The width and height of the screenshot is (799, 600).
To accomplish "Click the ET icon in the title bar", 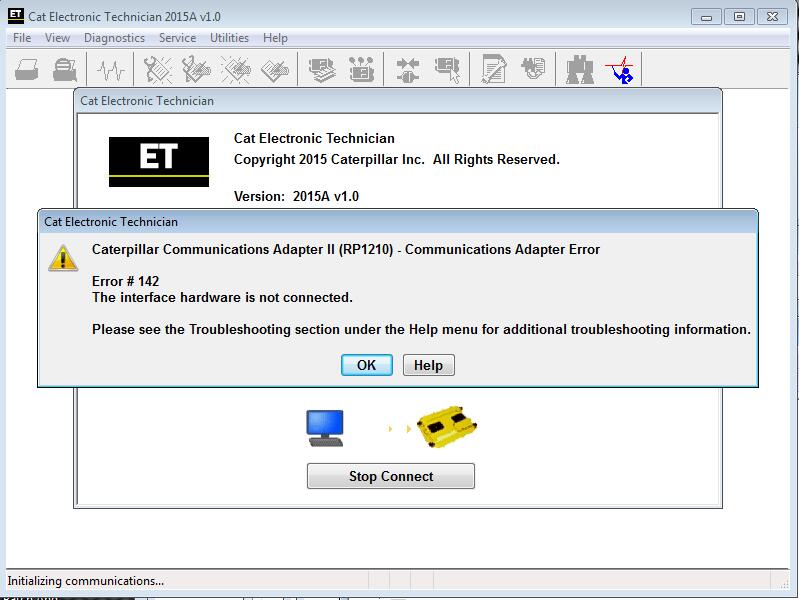I will (x=16, y=16).
